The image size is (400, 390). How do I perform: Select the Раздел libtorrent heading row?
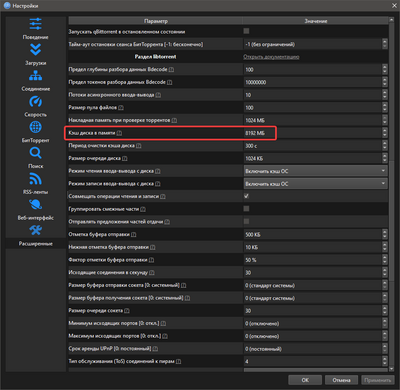155,57
